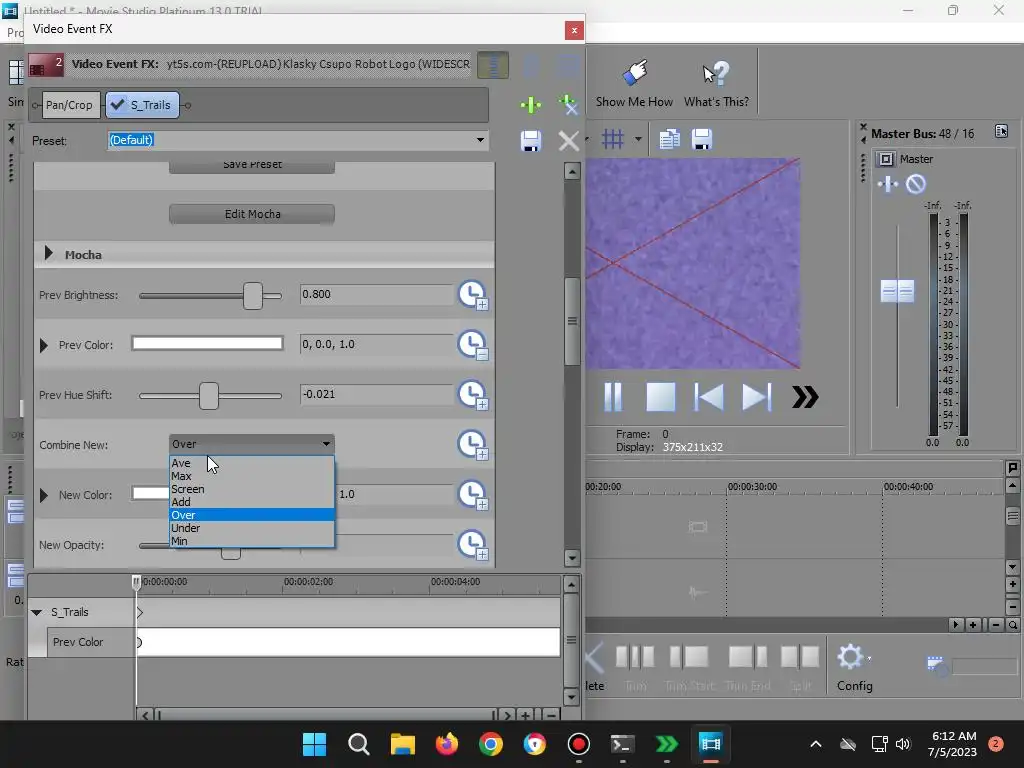
Task: Select Ave in Combine New list
Action: (251, 463)
